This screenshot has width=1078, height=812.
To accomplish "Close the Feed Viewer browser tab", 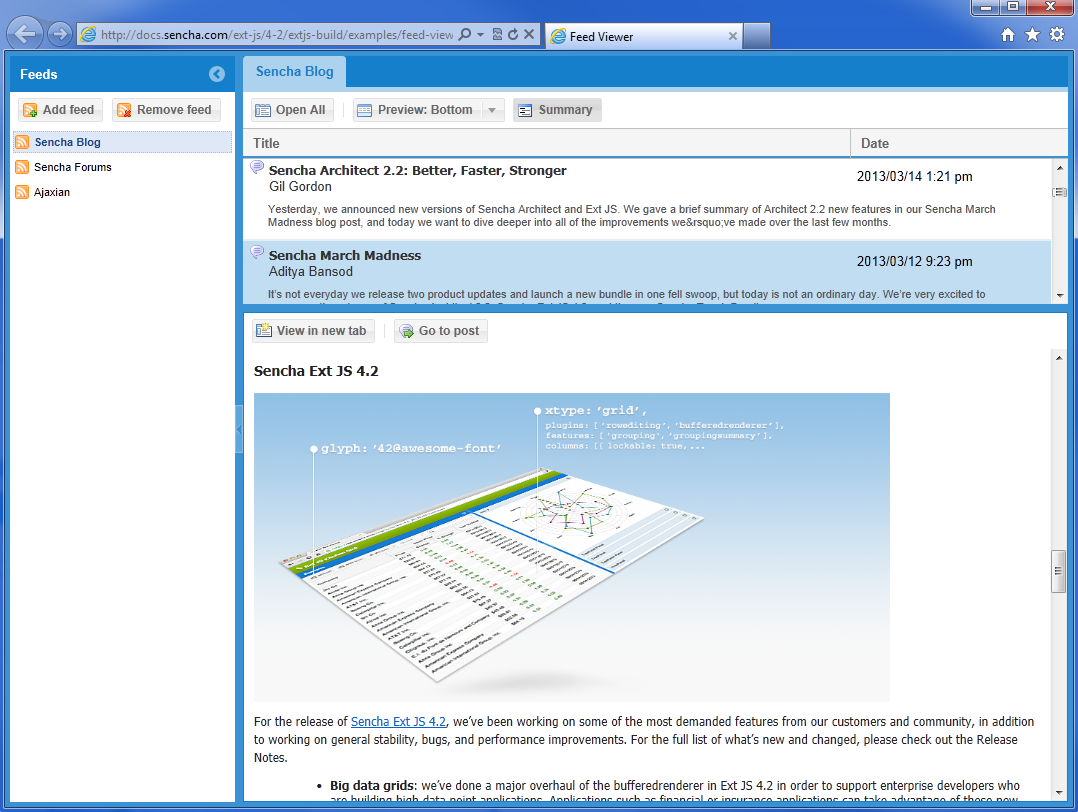I will point(733,36).
